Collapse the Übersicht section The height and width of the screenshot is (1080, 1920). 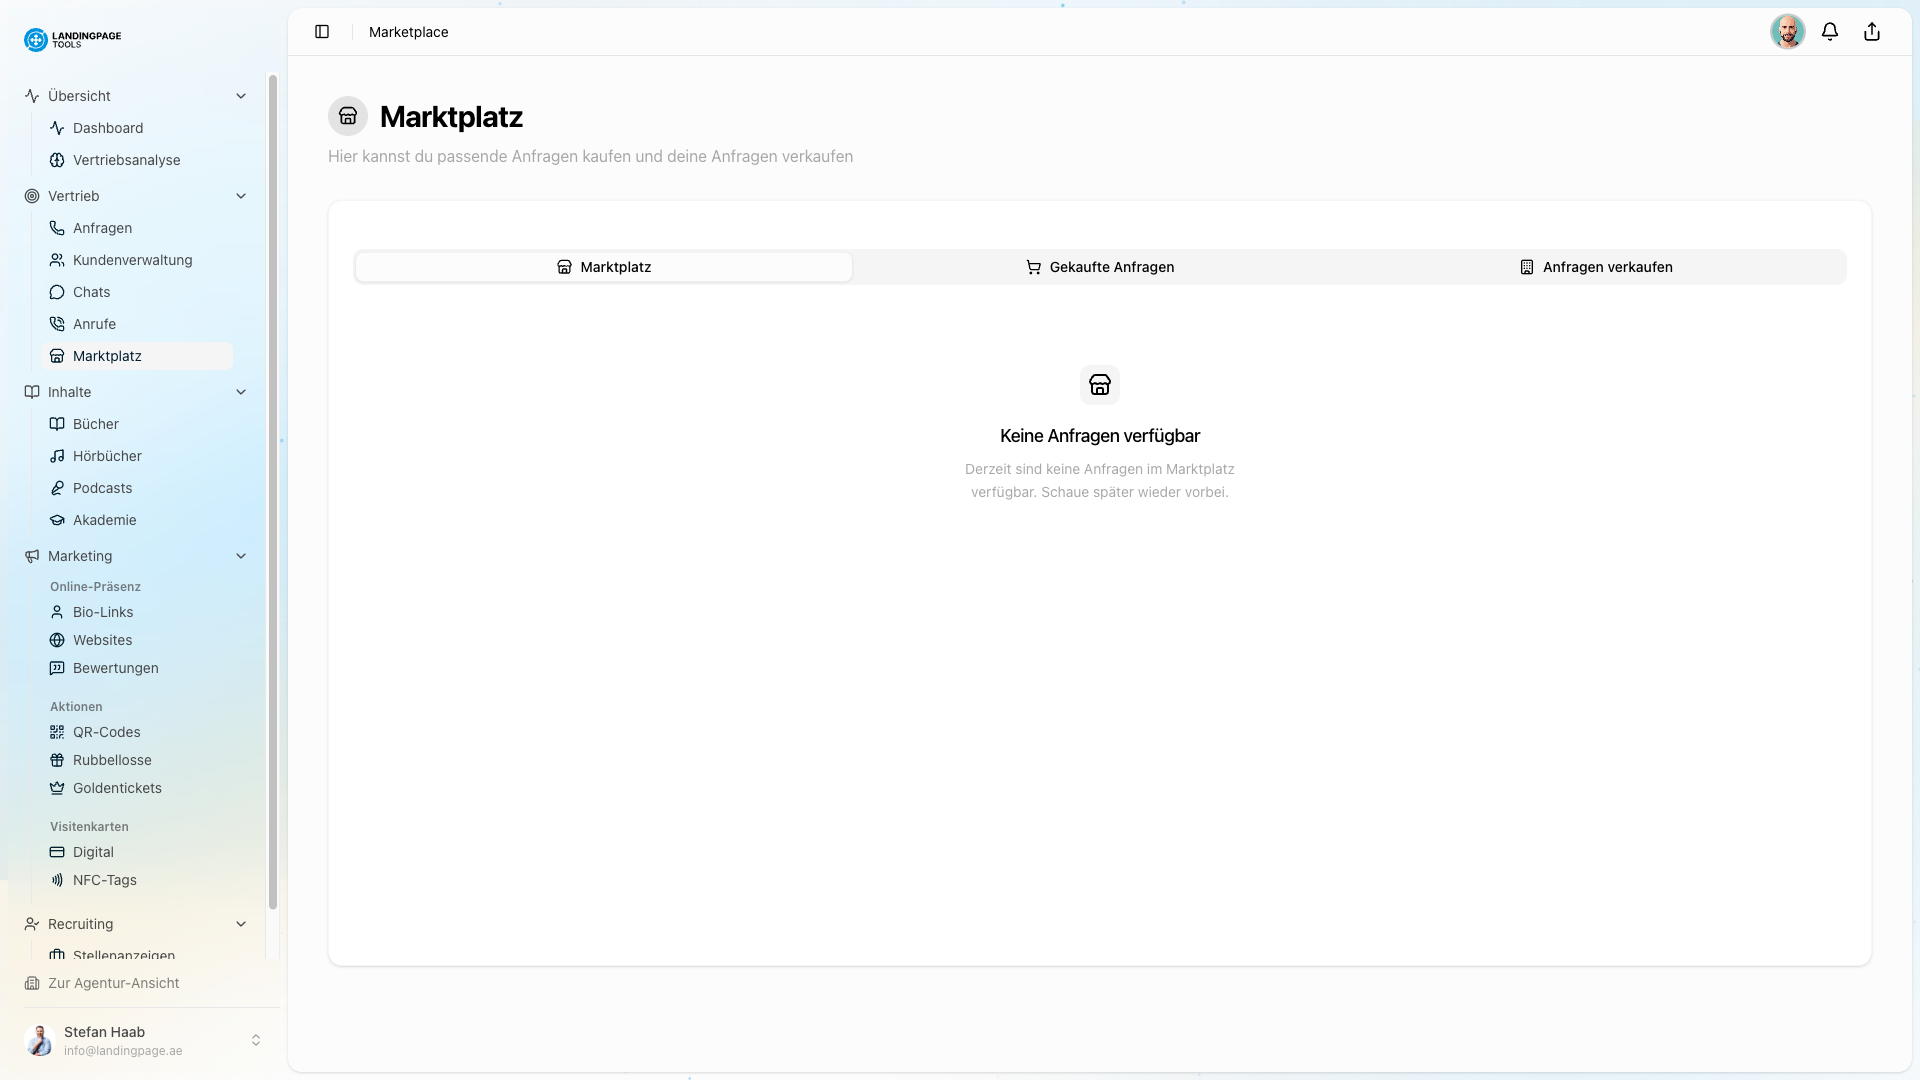coord(241,95)
